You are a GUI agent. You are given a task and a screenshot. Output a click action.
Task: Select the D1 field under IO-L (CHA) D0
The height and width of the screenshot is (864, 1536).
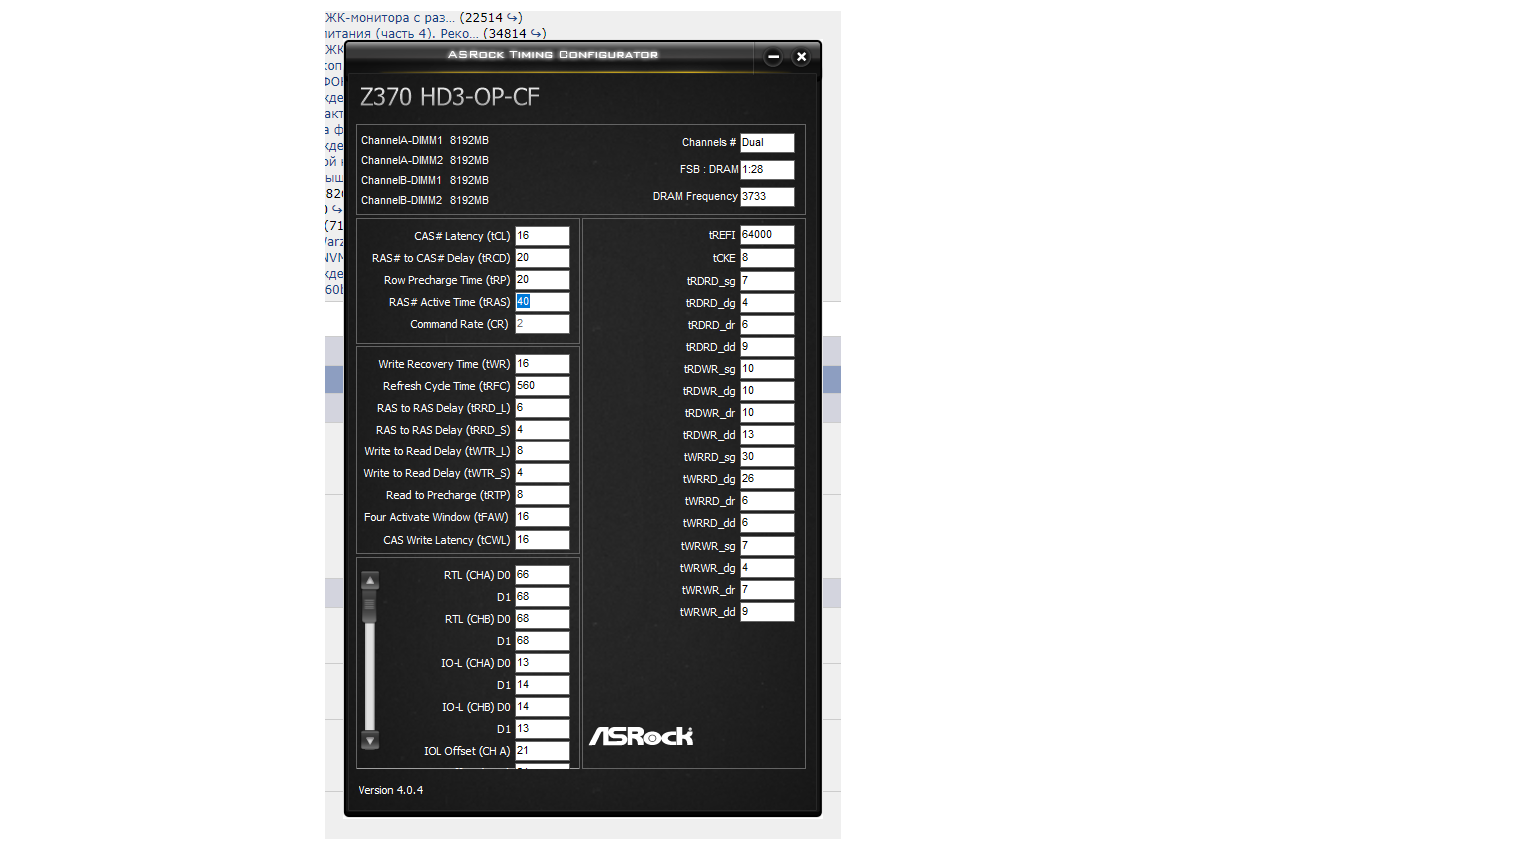tap(542, 685)
